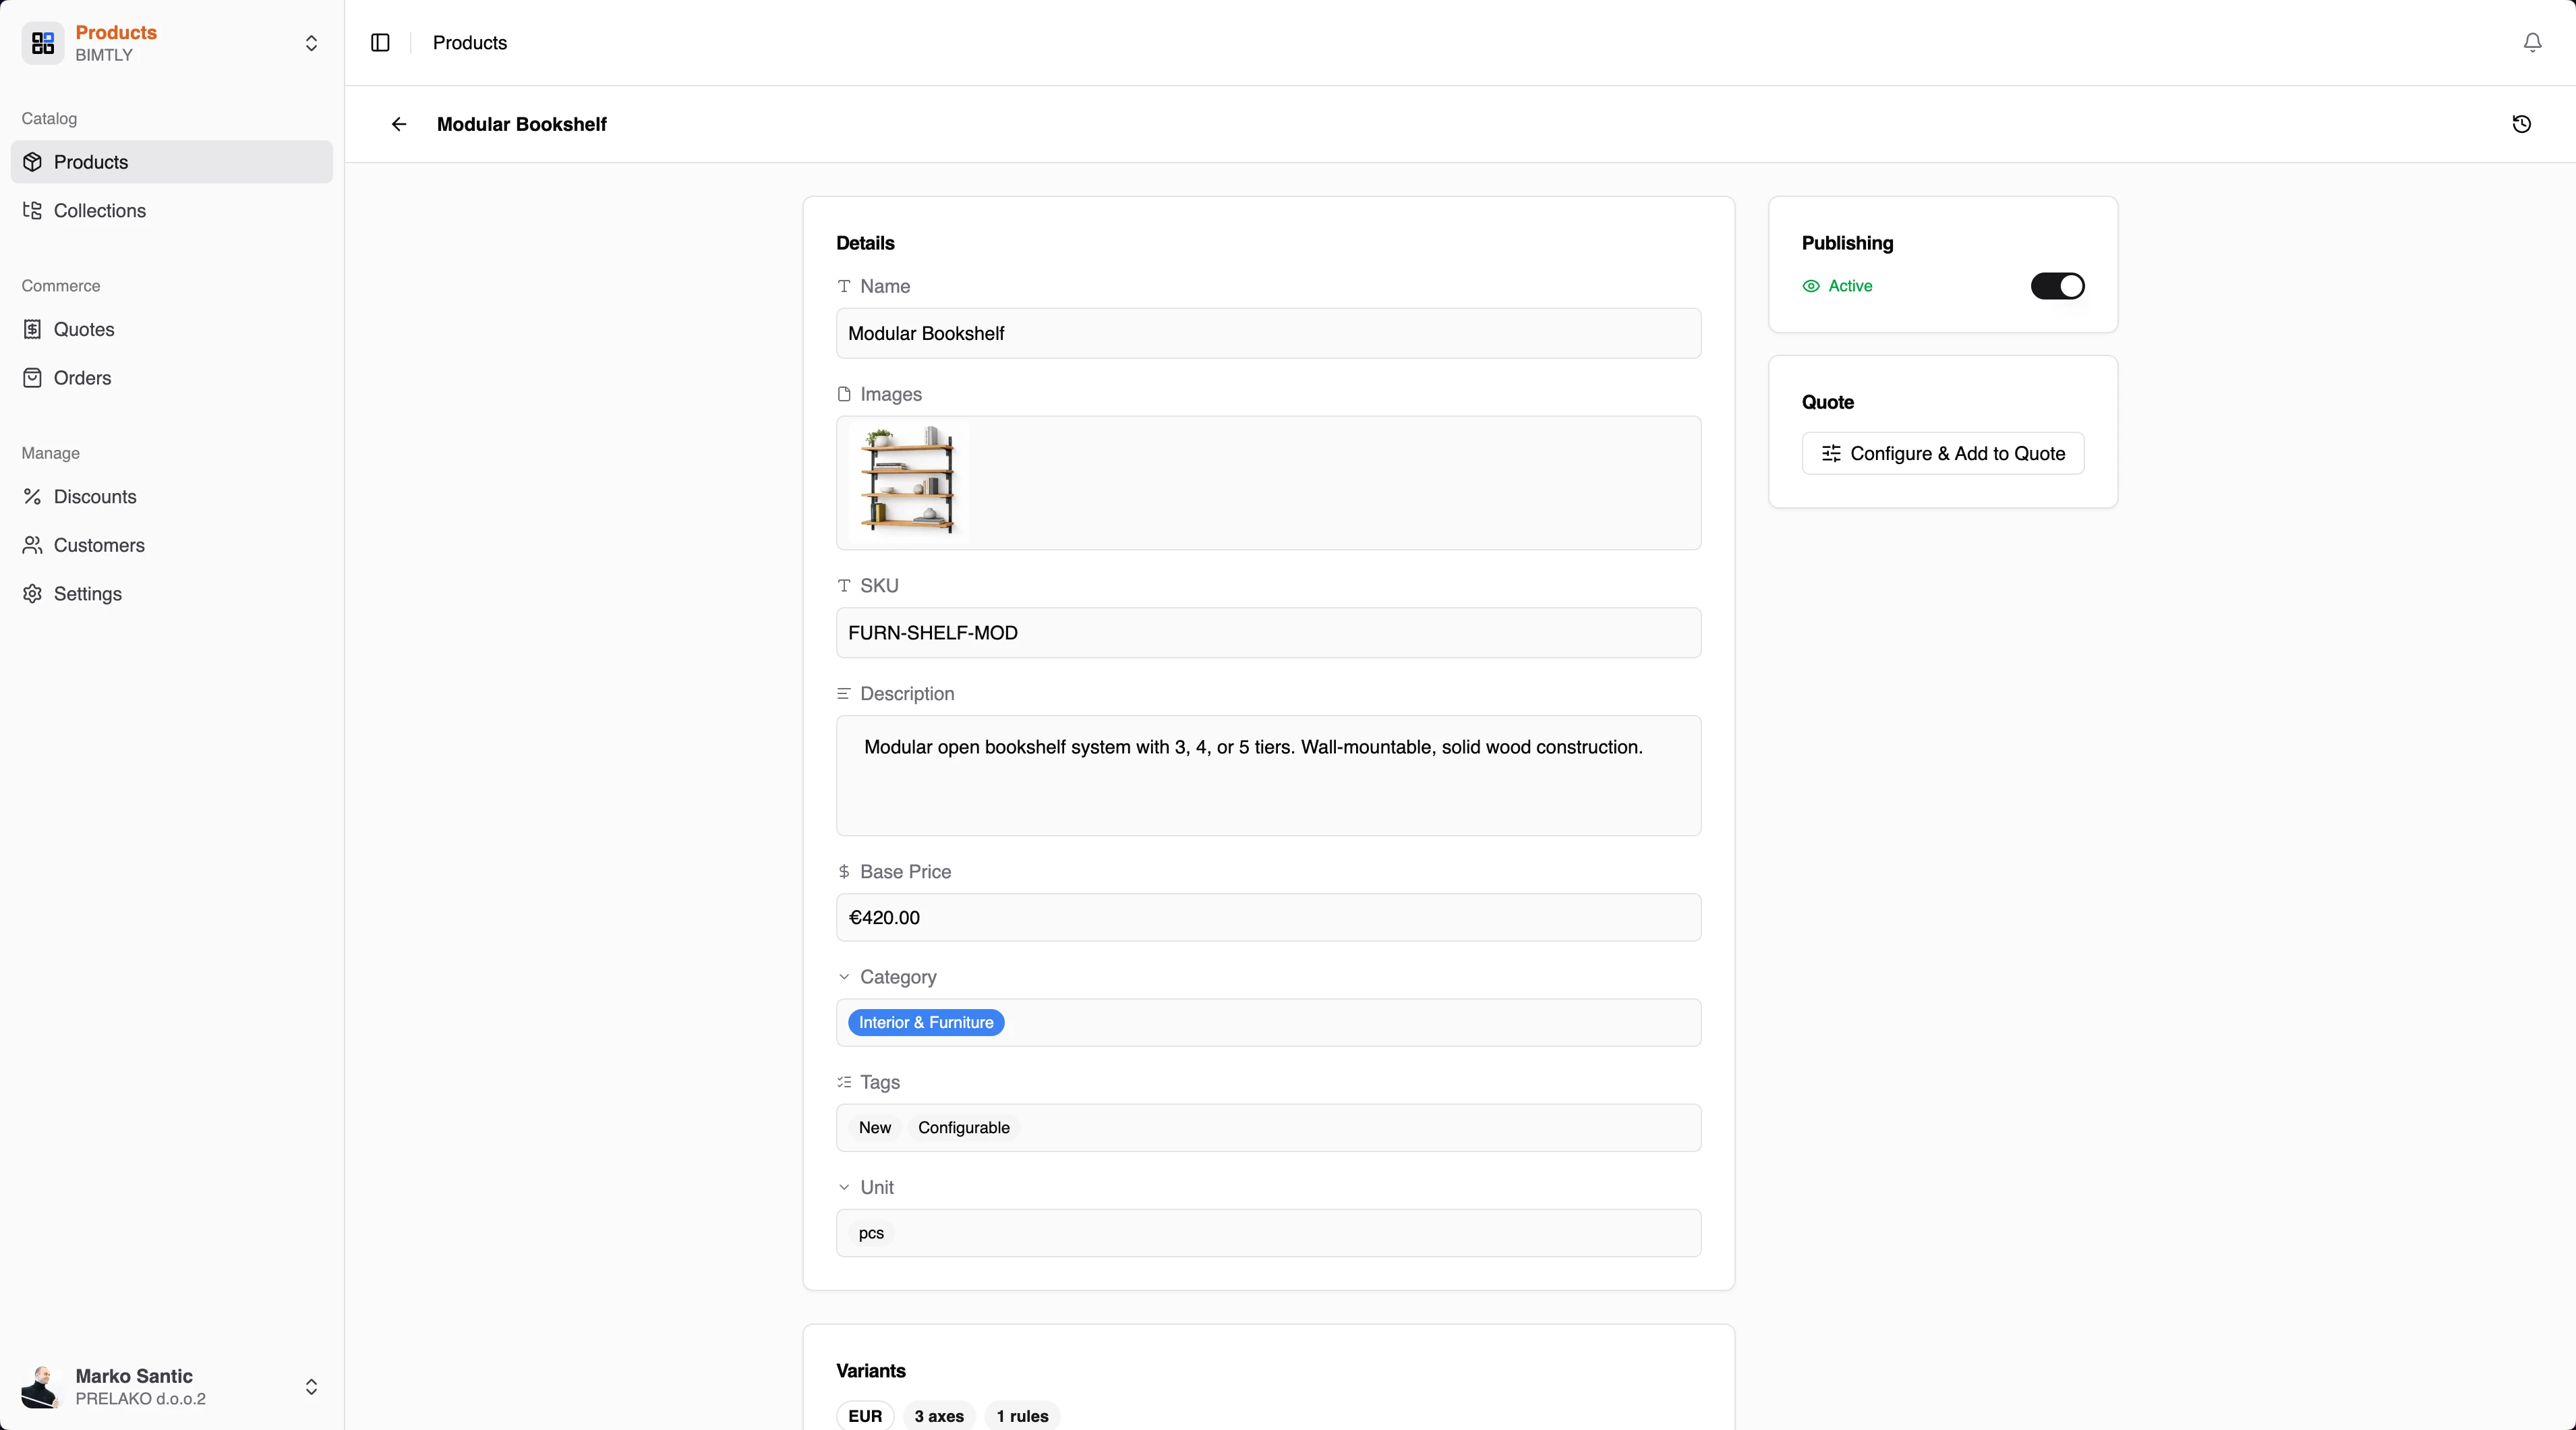
Task: Click the back arrow beside Modular Bookshelf
Action: click(x=399, y=124)
